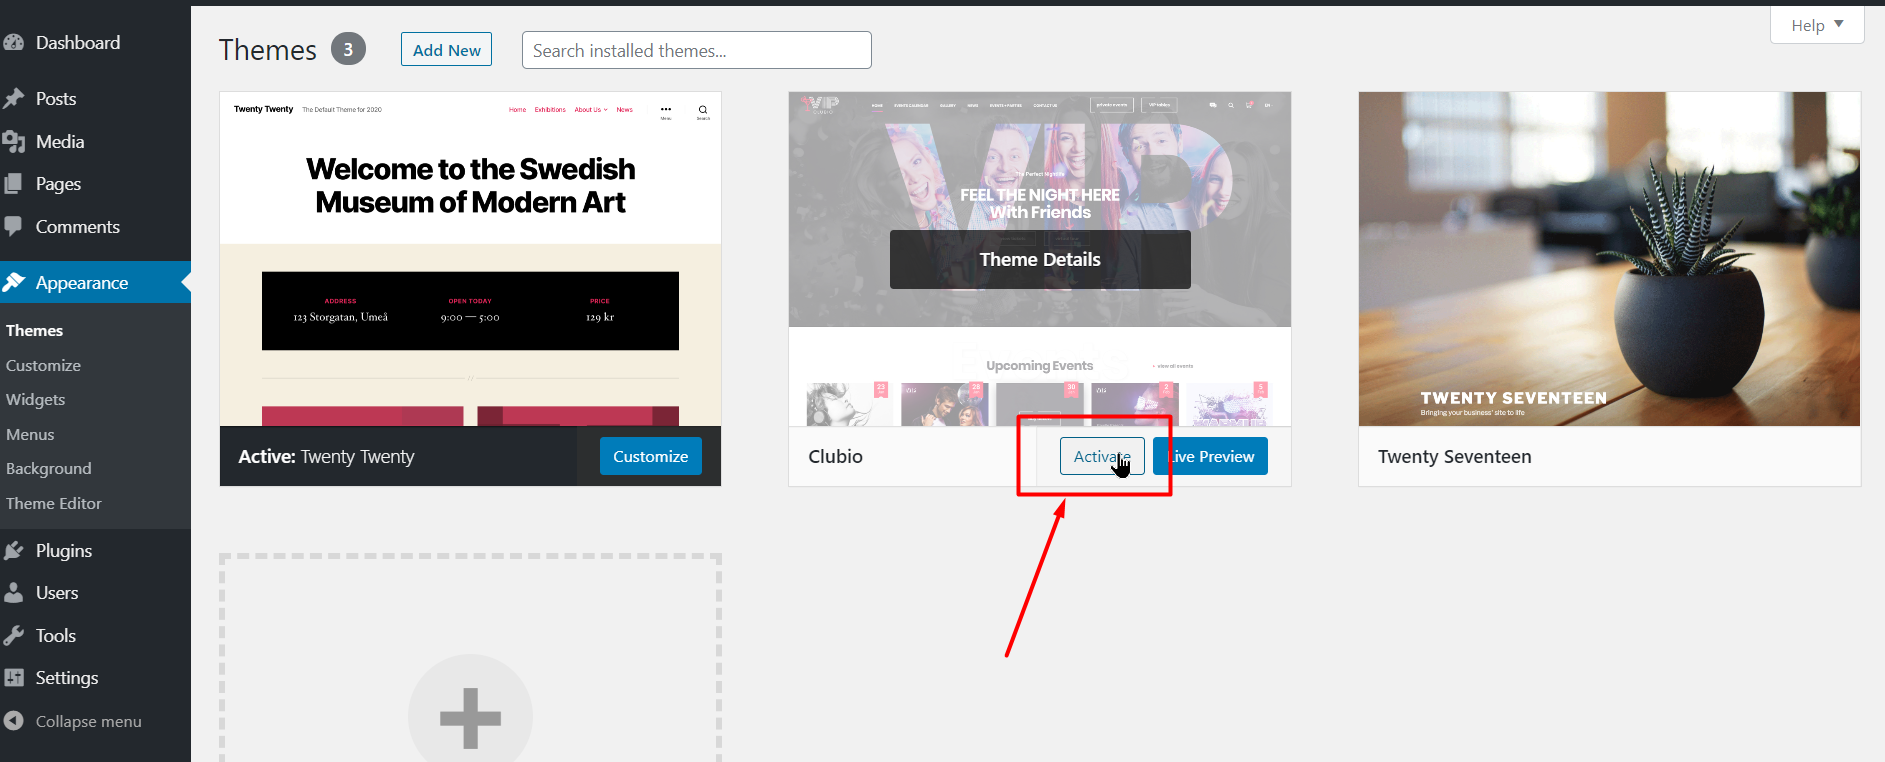
Task: Click the Settings sliders icon
Action: (x=14, y=678)
